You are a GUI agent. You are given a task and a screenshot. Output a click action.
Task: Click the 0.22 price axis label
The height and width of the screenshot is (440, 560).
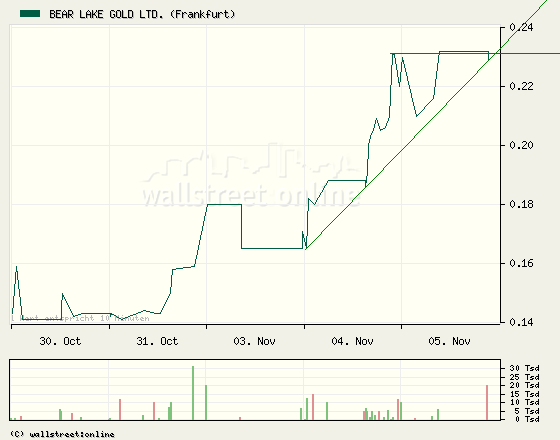tap(521, 86)
